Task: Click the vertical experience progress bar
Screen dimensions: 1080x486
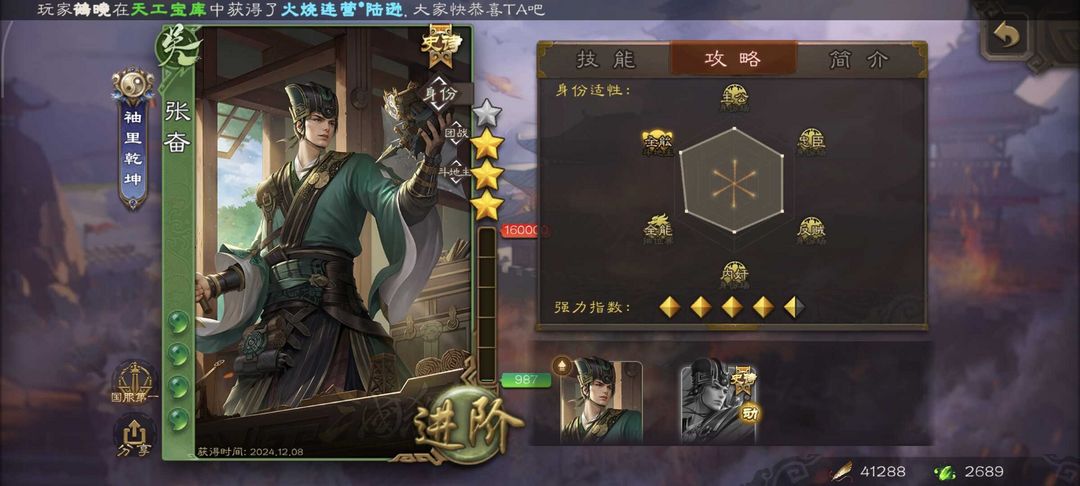Action: [487, 304]
